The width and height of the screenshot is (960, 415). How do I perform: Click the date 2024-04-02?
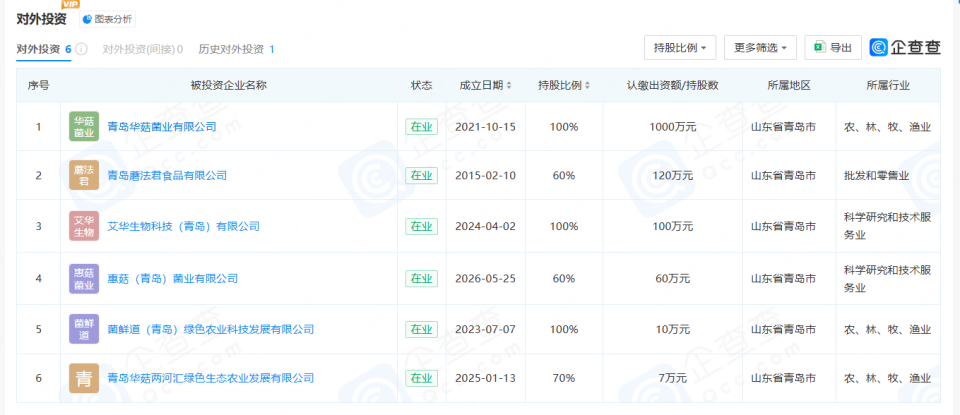point(486,226)
